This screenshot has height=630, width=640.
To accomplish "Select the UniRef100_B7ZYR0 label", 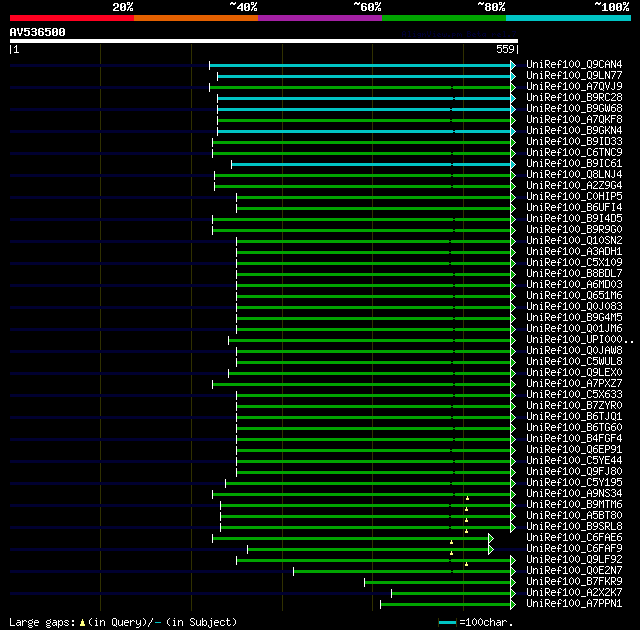I will [x=574, y=406].
